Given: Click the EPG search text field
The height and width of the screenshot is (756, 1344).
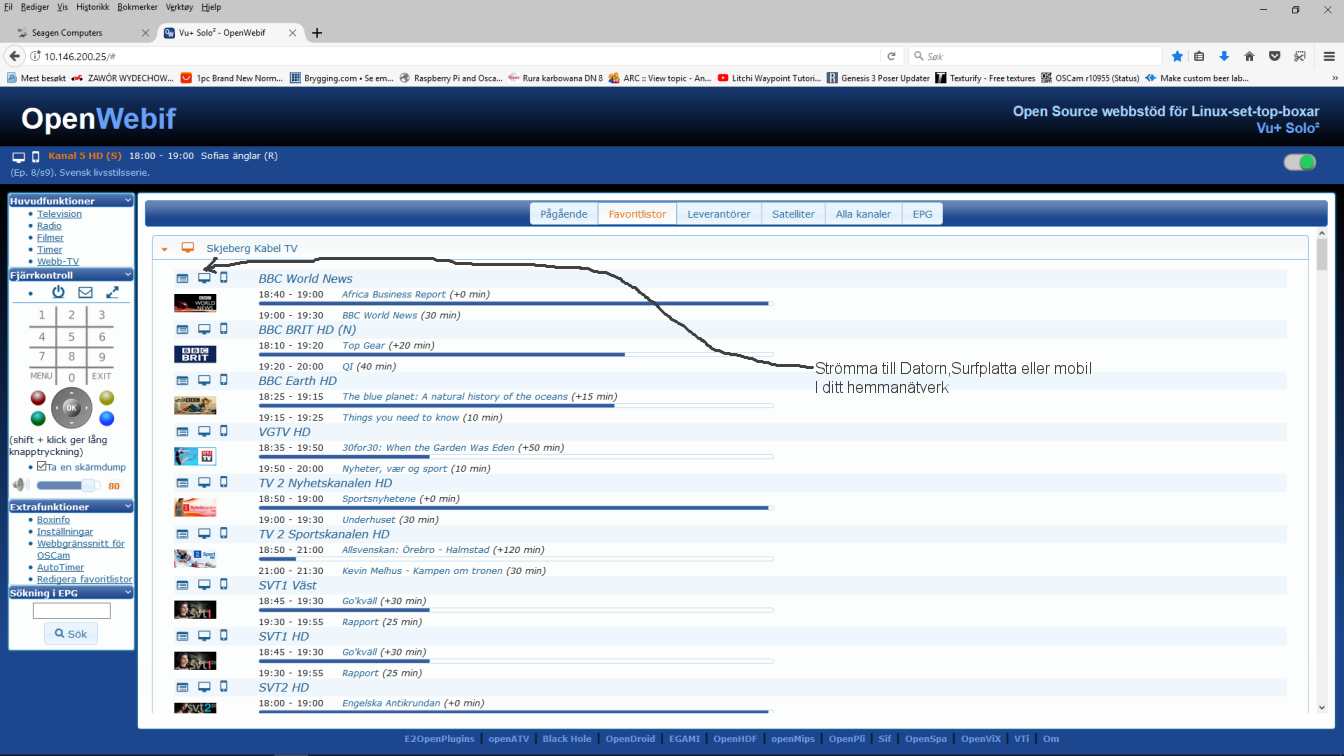Looking at the screenshot, I should pyautogui.click(x=71, y=610).
